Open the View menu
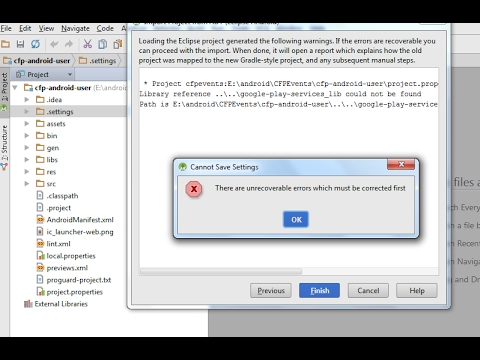480x360 pixels. point(46,28)
